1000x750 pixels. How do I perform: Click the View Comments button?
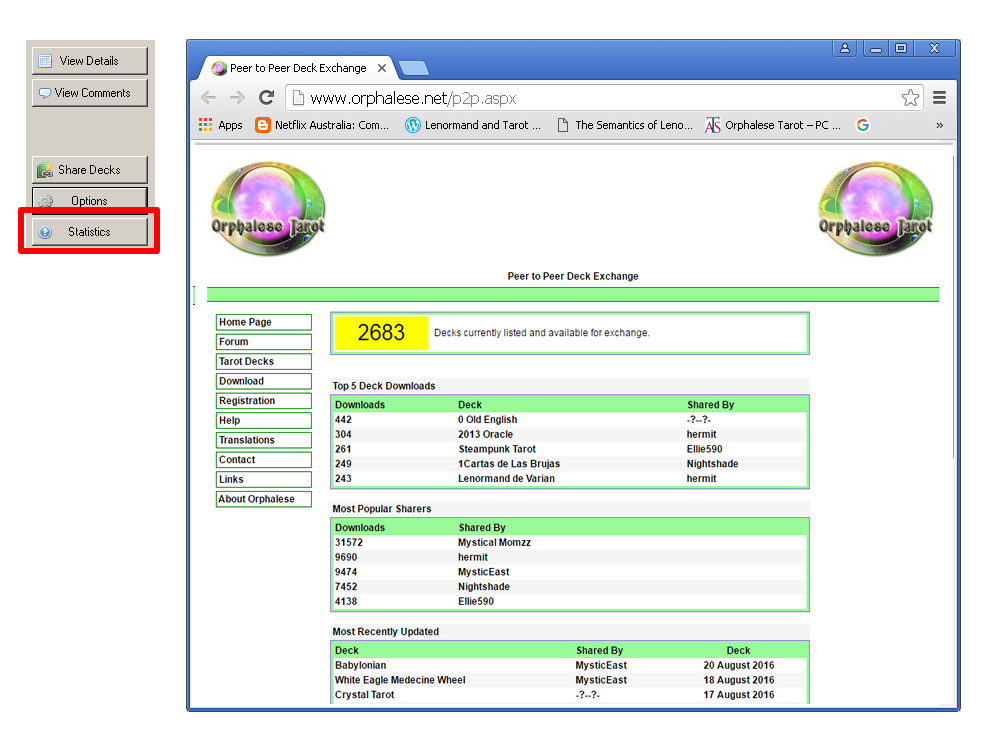[89, 92]
